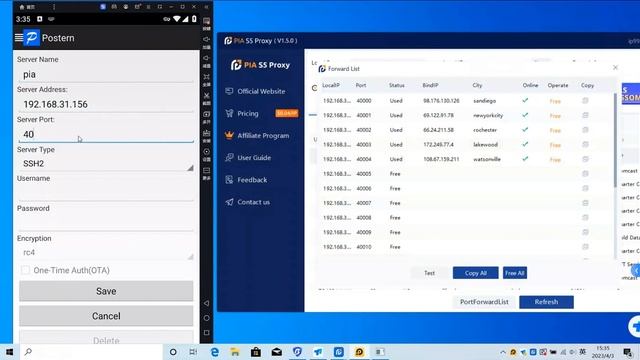The height and width of the screenshot is (360, 640).
Task: Copy the port 40003 row entry
Action: coord(585,144)
